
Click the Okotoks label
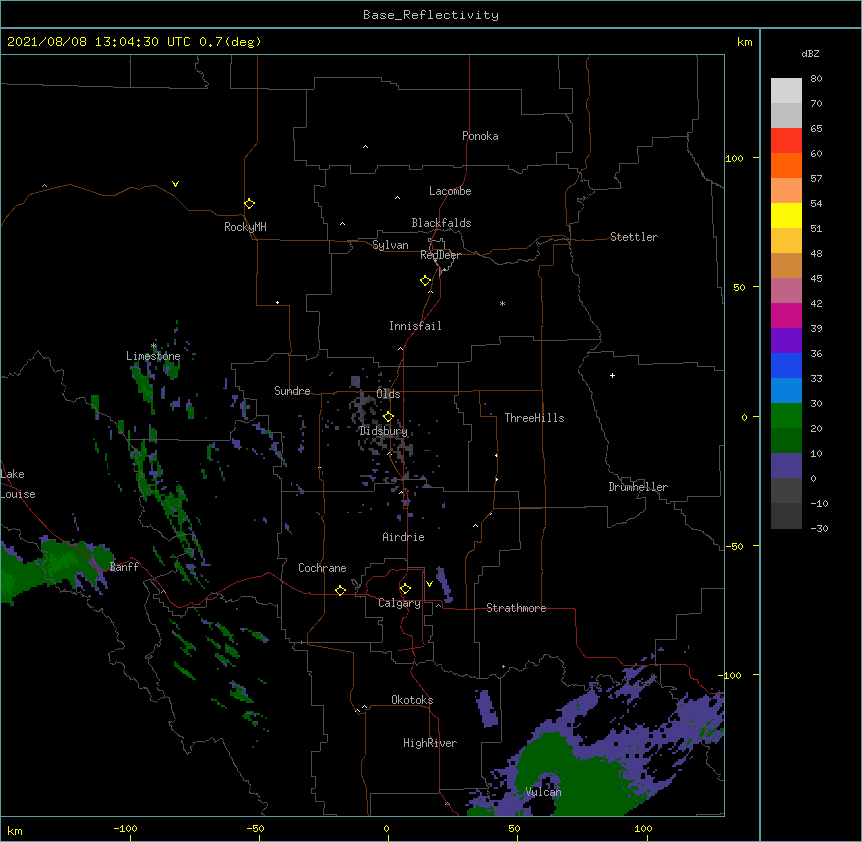pos(412,700)
